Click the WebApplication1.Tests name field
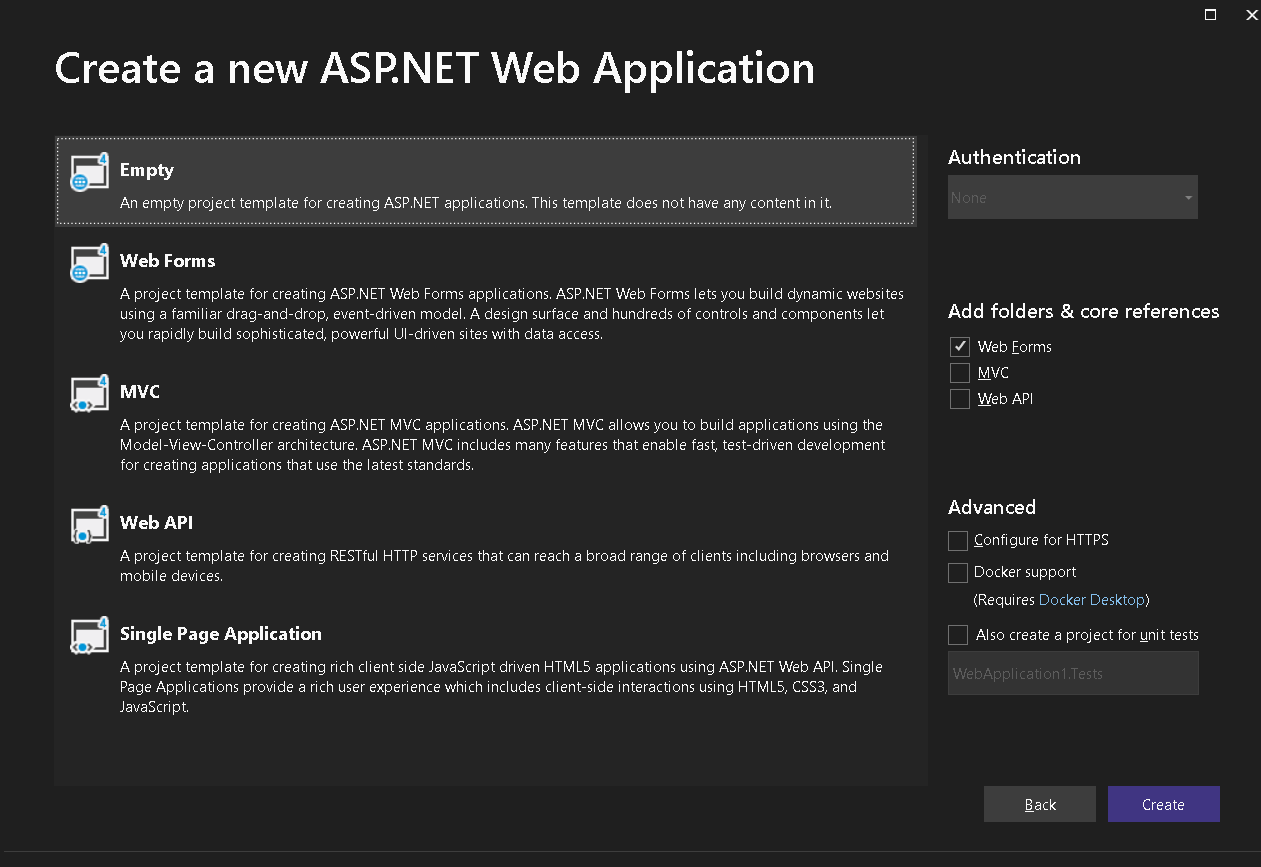Screen dimensions: 1261x867 tap(1073, 673)
